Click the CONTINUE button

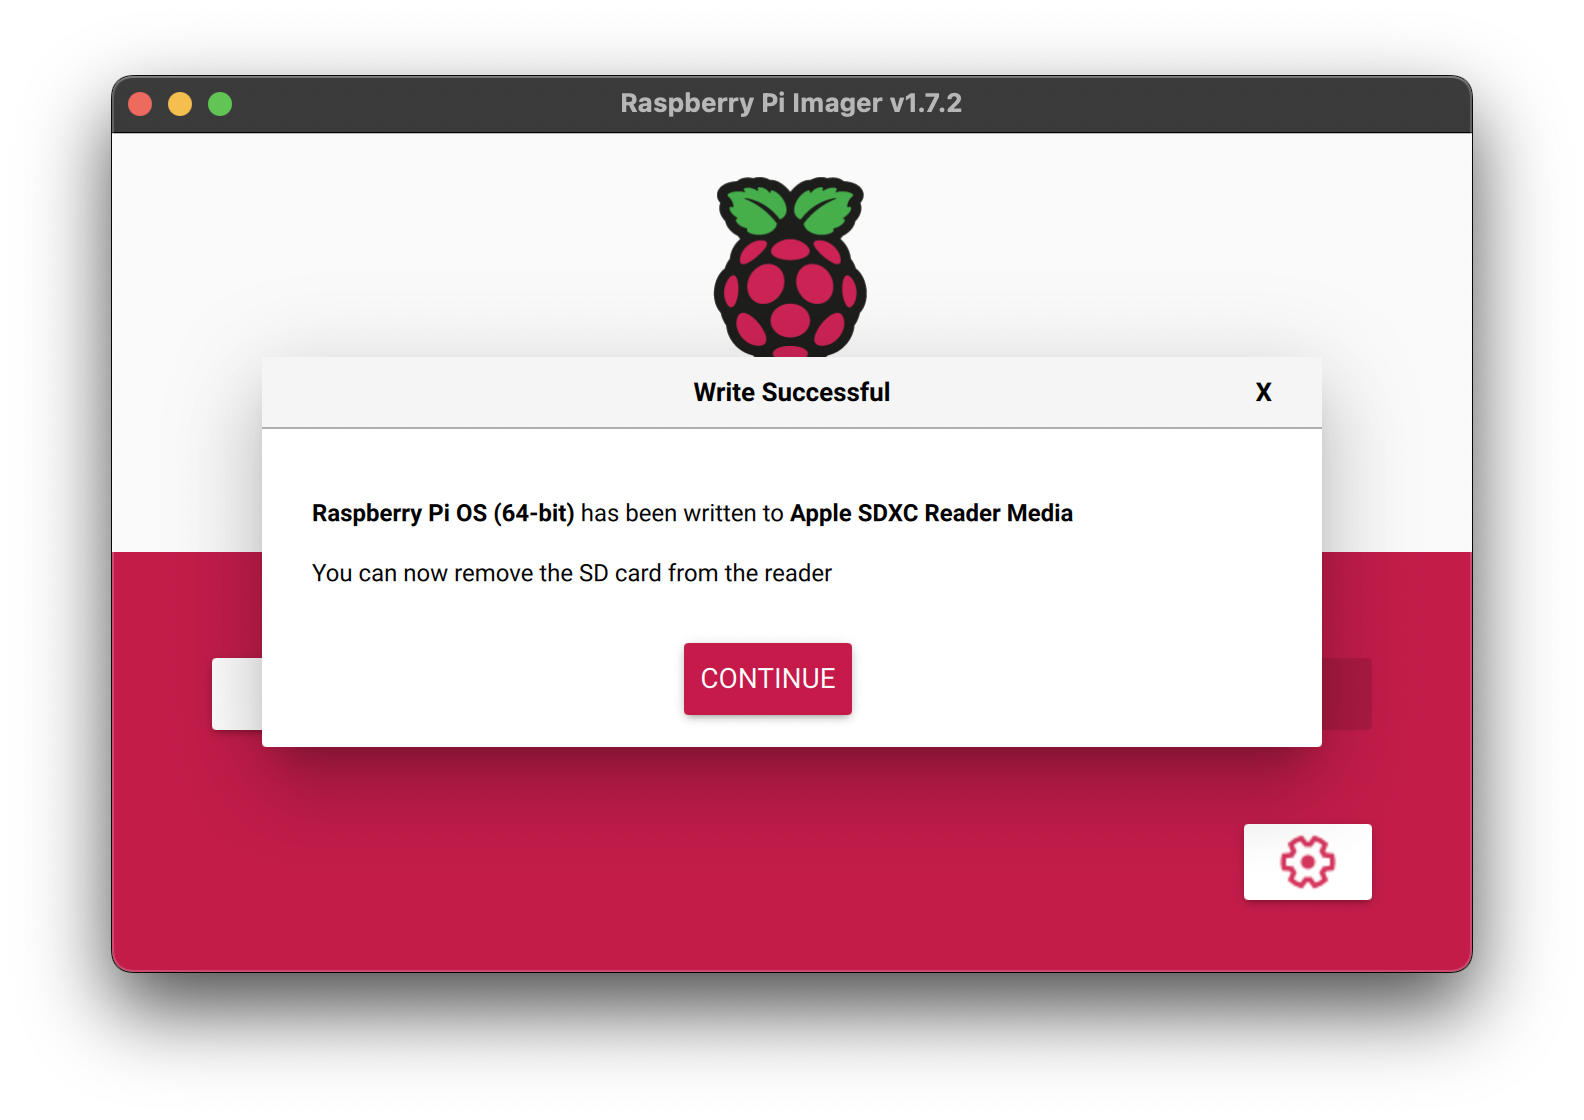pos(767,679)
